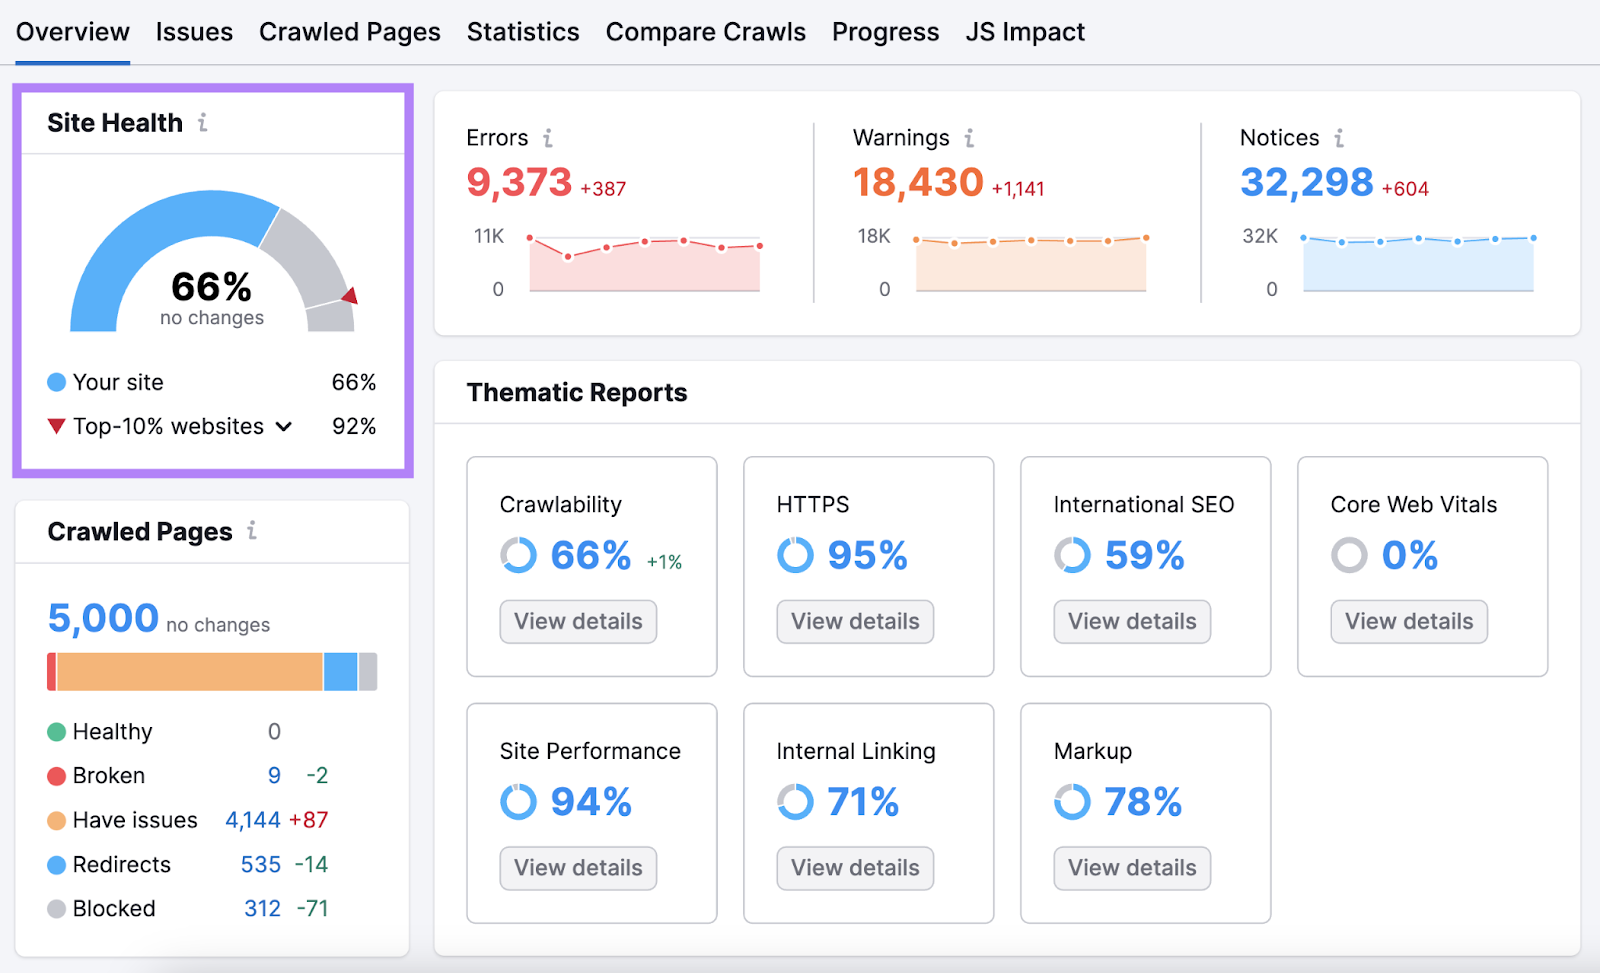The width and height of the screenshot is (1600, 973).
Task: Click the Have issues count 4,144
Action: tap(253, 821)
